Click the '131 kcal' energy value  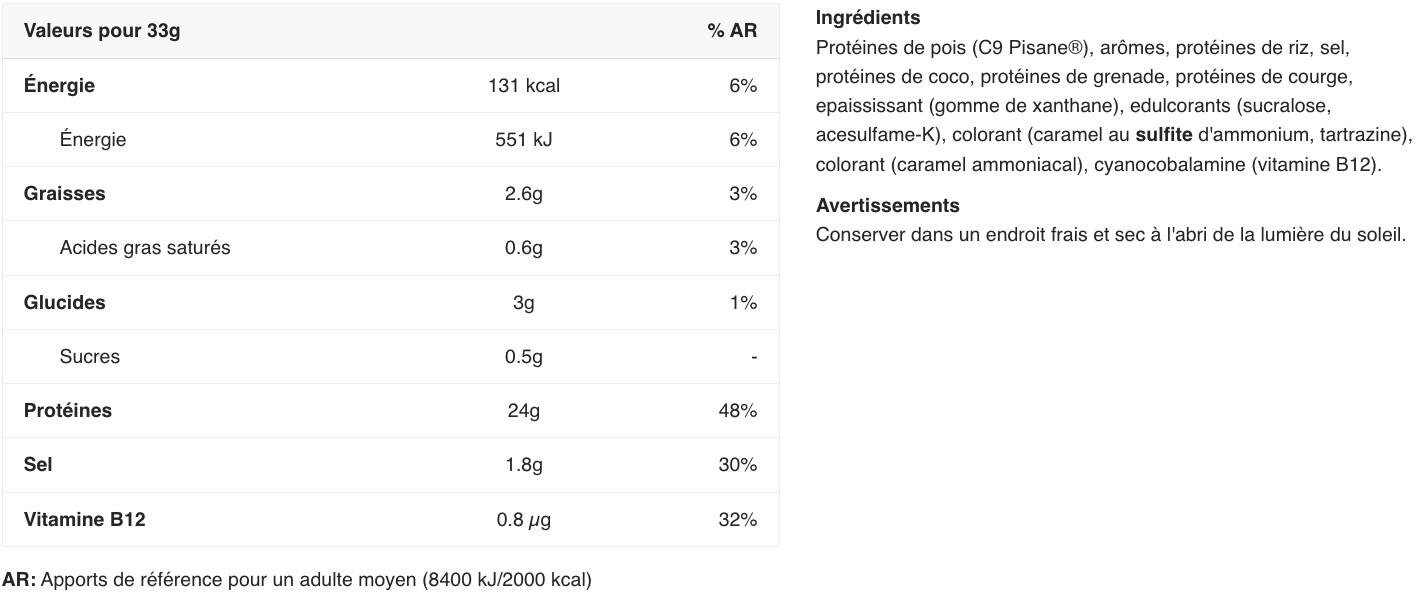pyautogui.click(x=523, y=86)
